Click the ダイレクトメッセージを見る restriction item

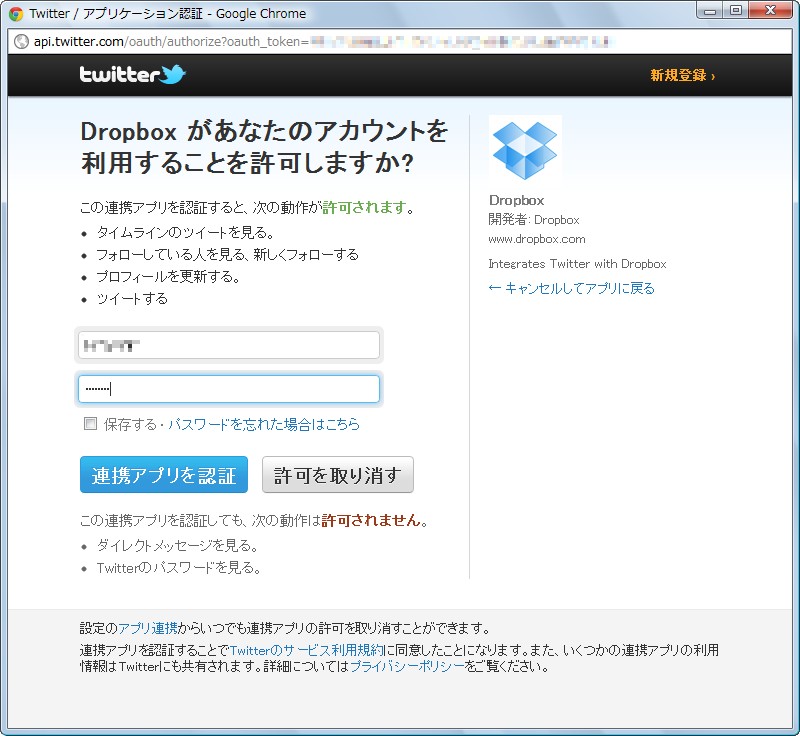178,546
